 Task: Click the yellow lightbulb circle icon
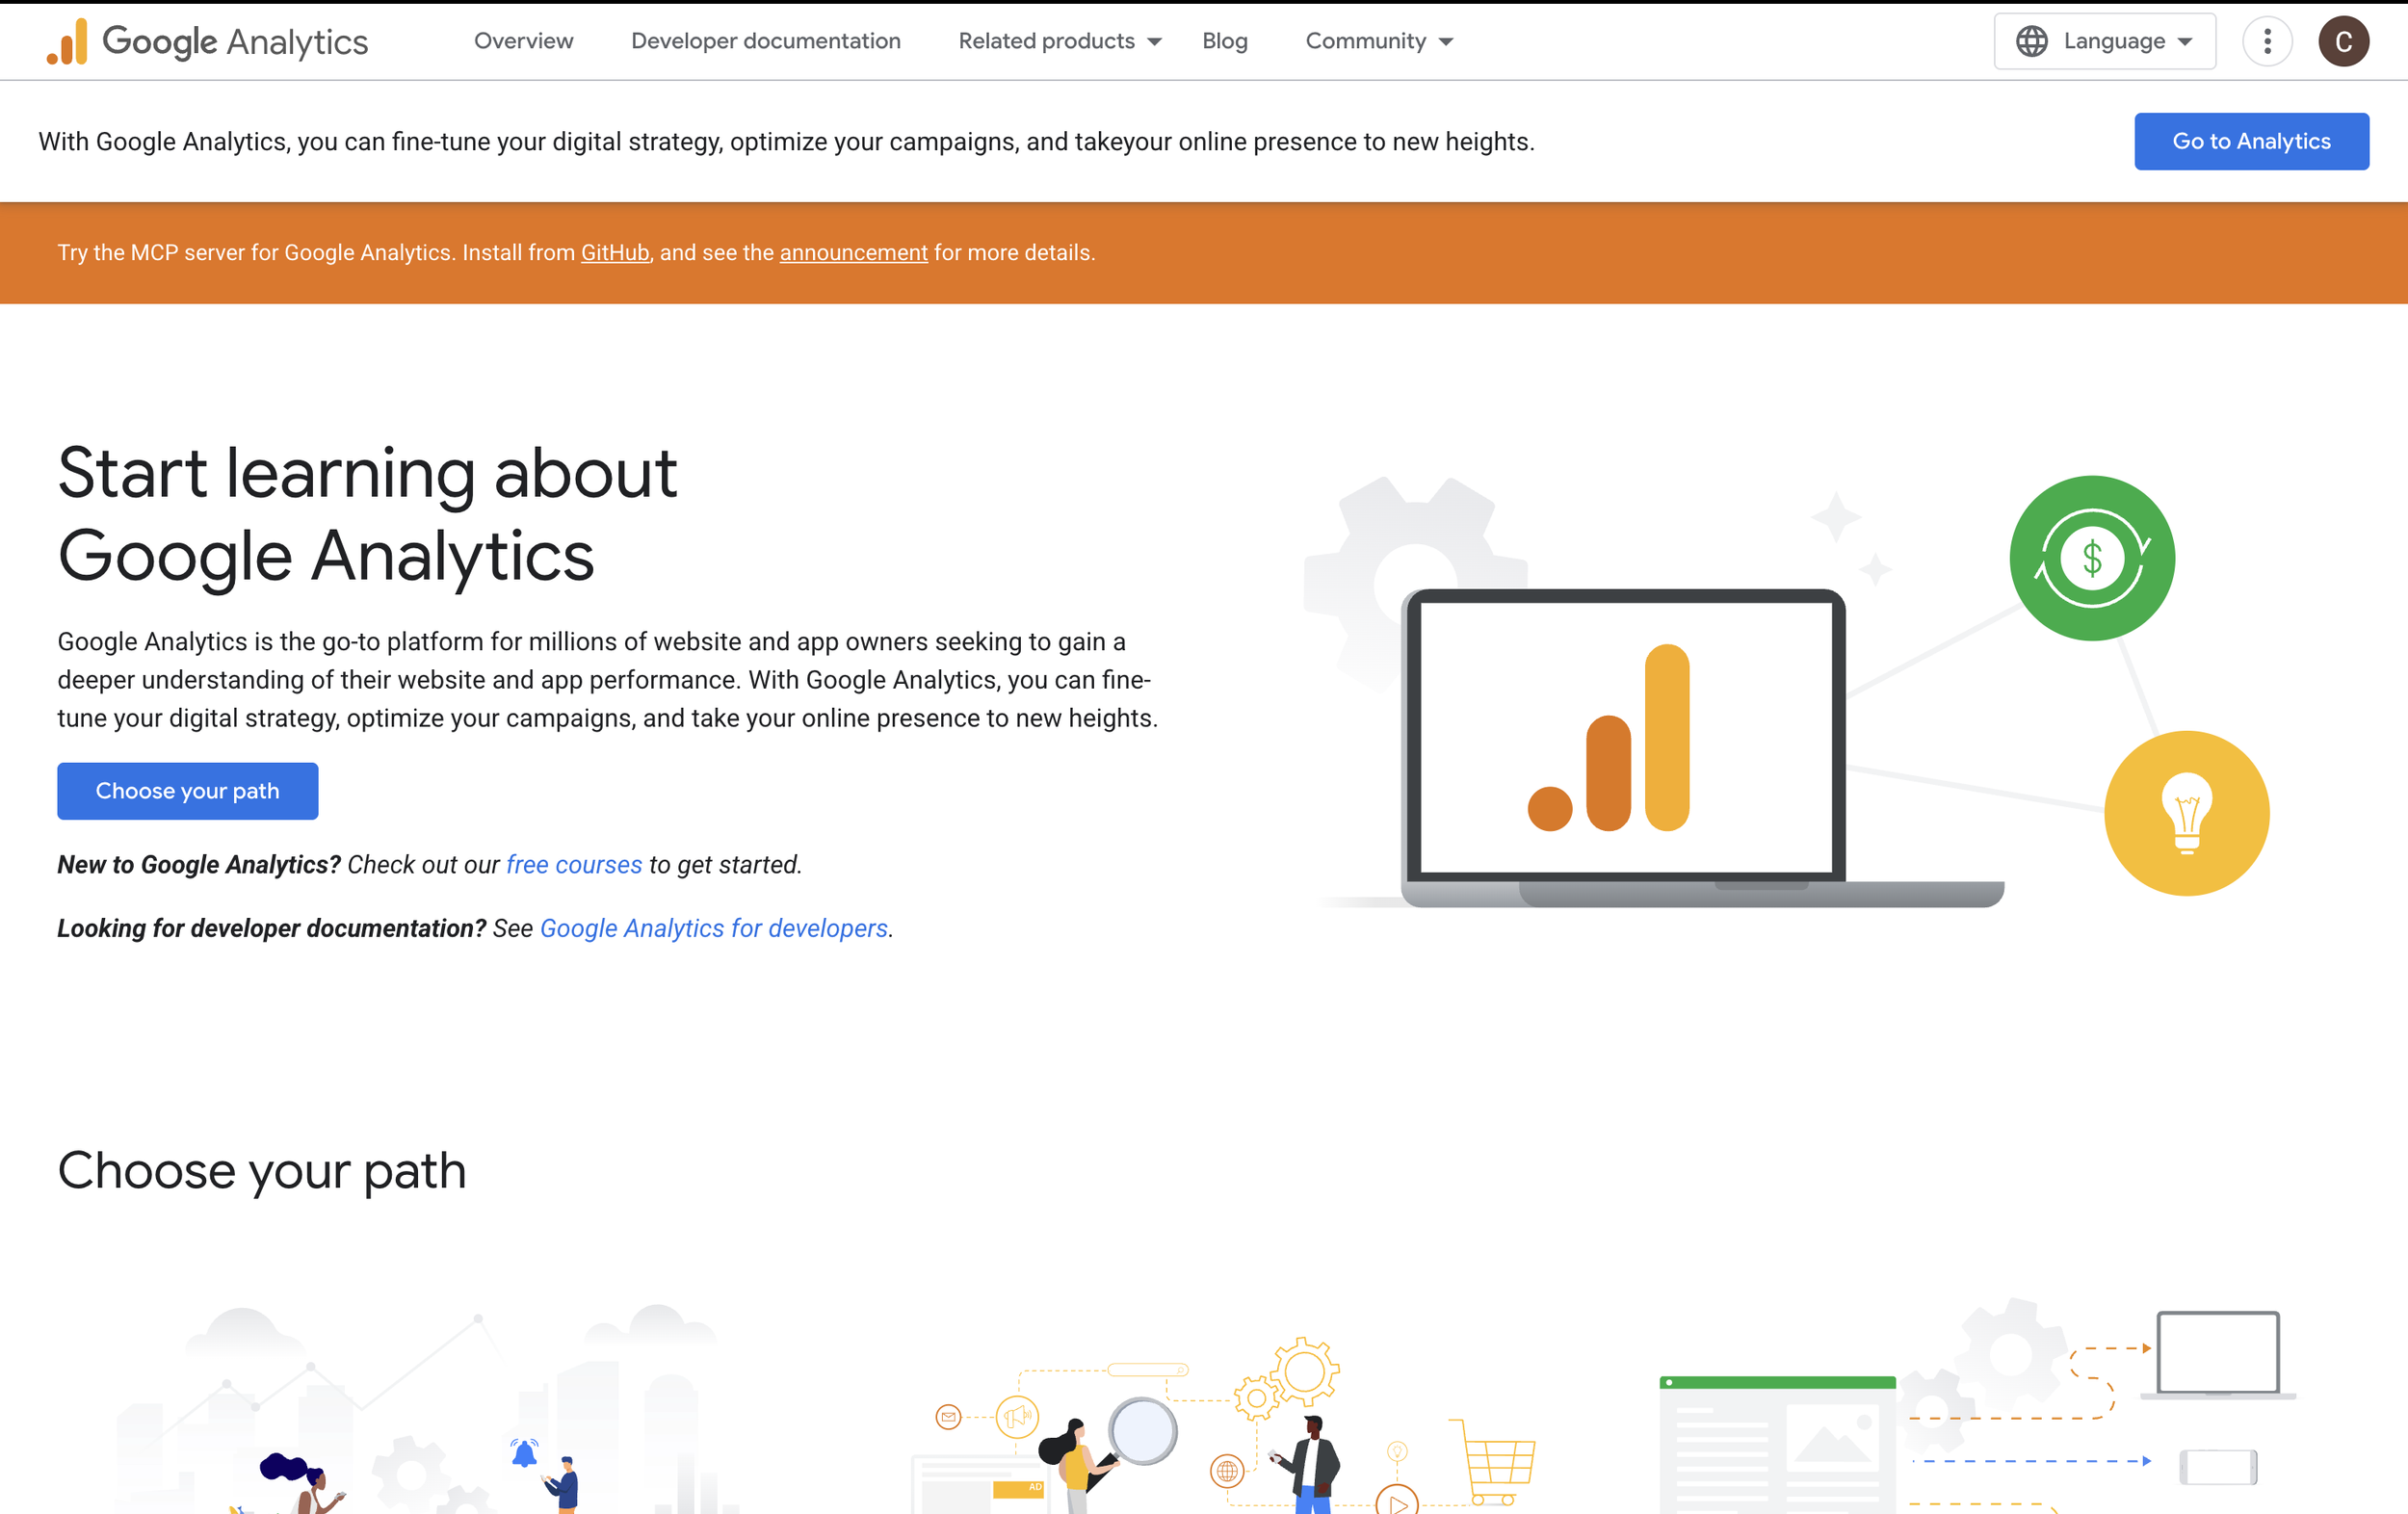pos(2186,813)
